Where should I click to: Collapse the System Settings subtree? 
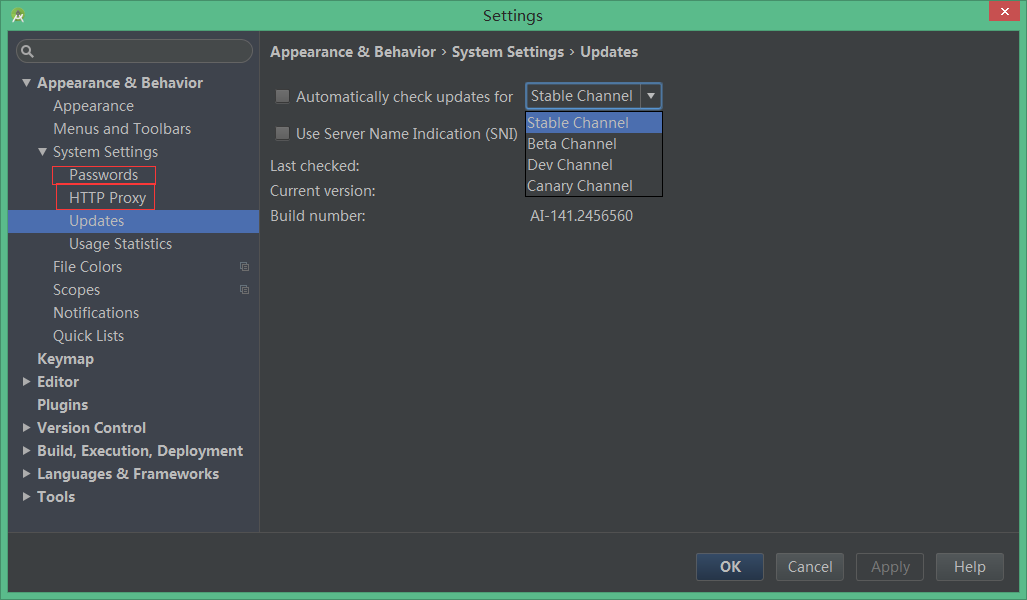(42, 152)
